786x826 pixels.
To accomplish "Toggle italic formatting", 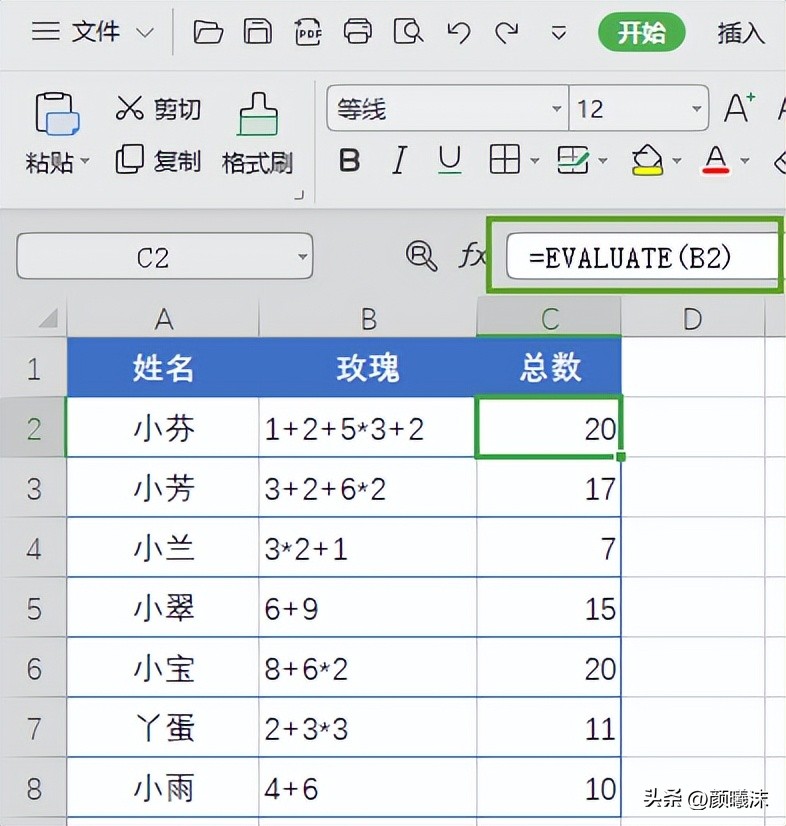I will [x=400, y=160].
